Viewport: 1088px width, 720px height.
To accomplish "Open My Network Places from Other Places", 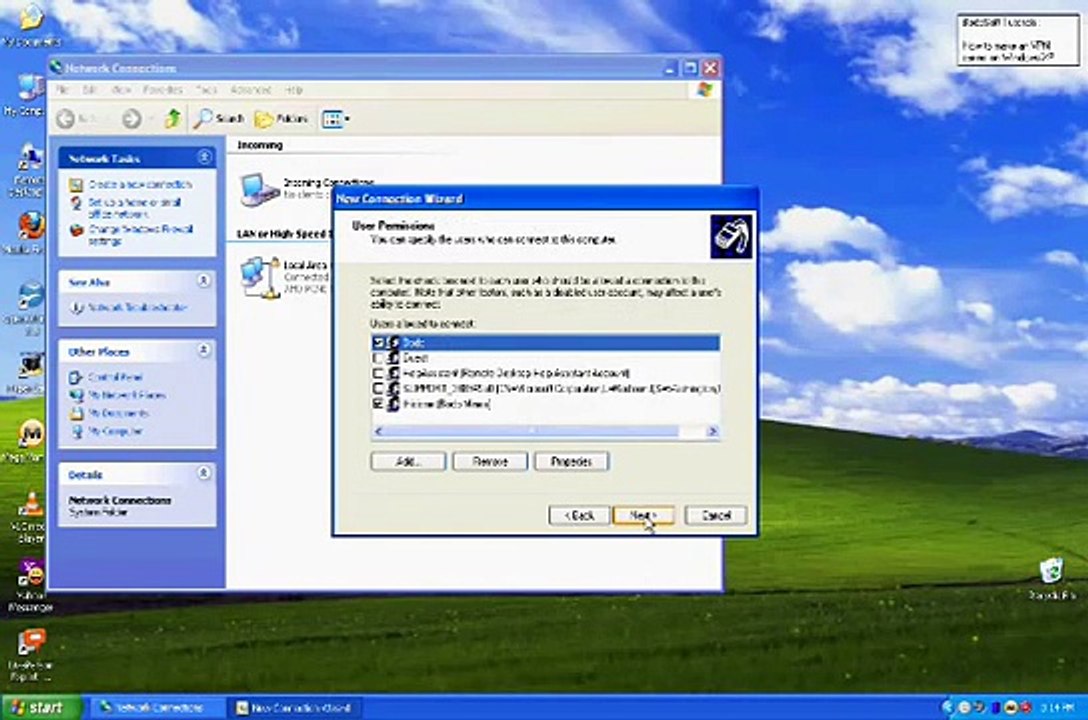I will [x=127, y=395].
